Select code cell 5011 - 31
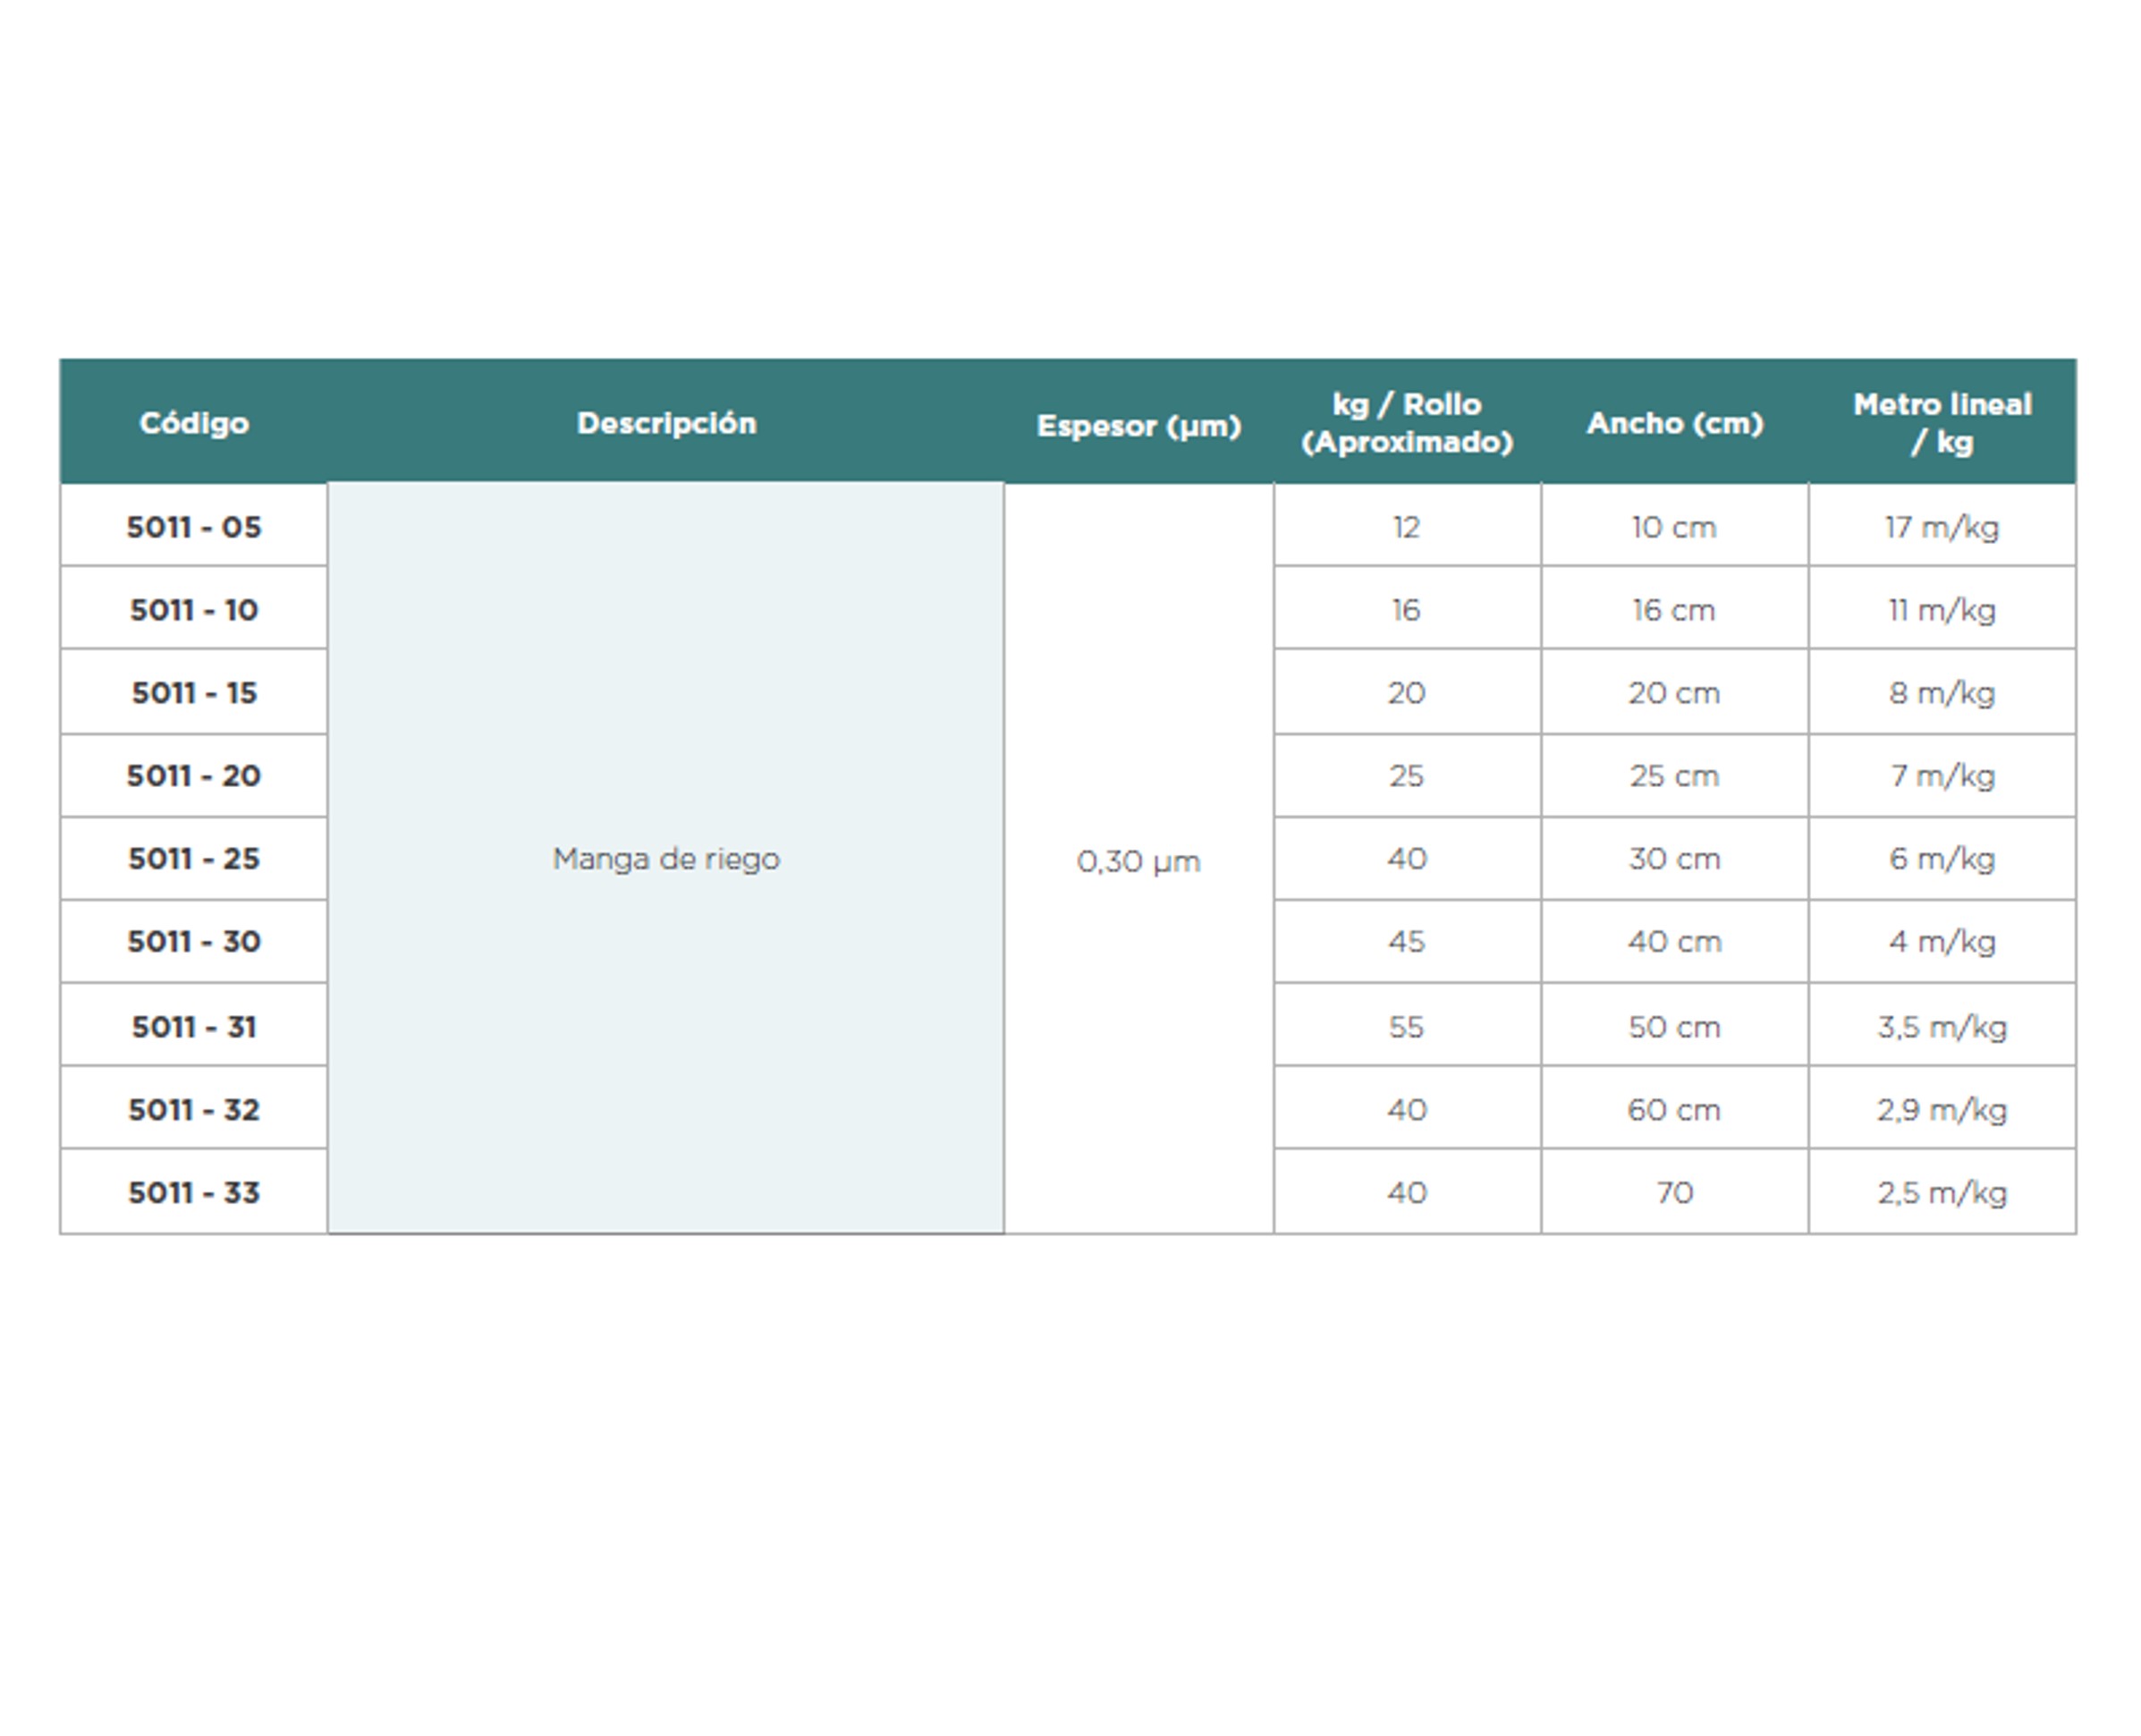Screen dimensions: 2141x1736 [194, 1026]
